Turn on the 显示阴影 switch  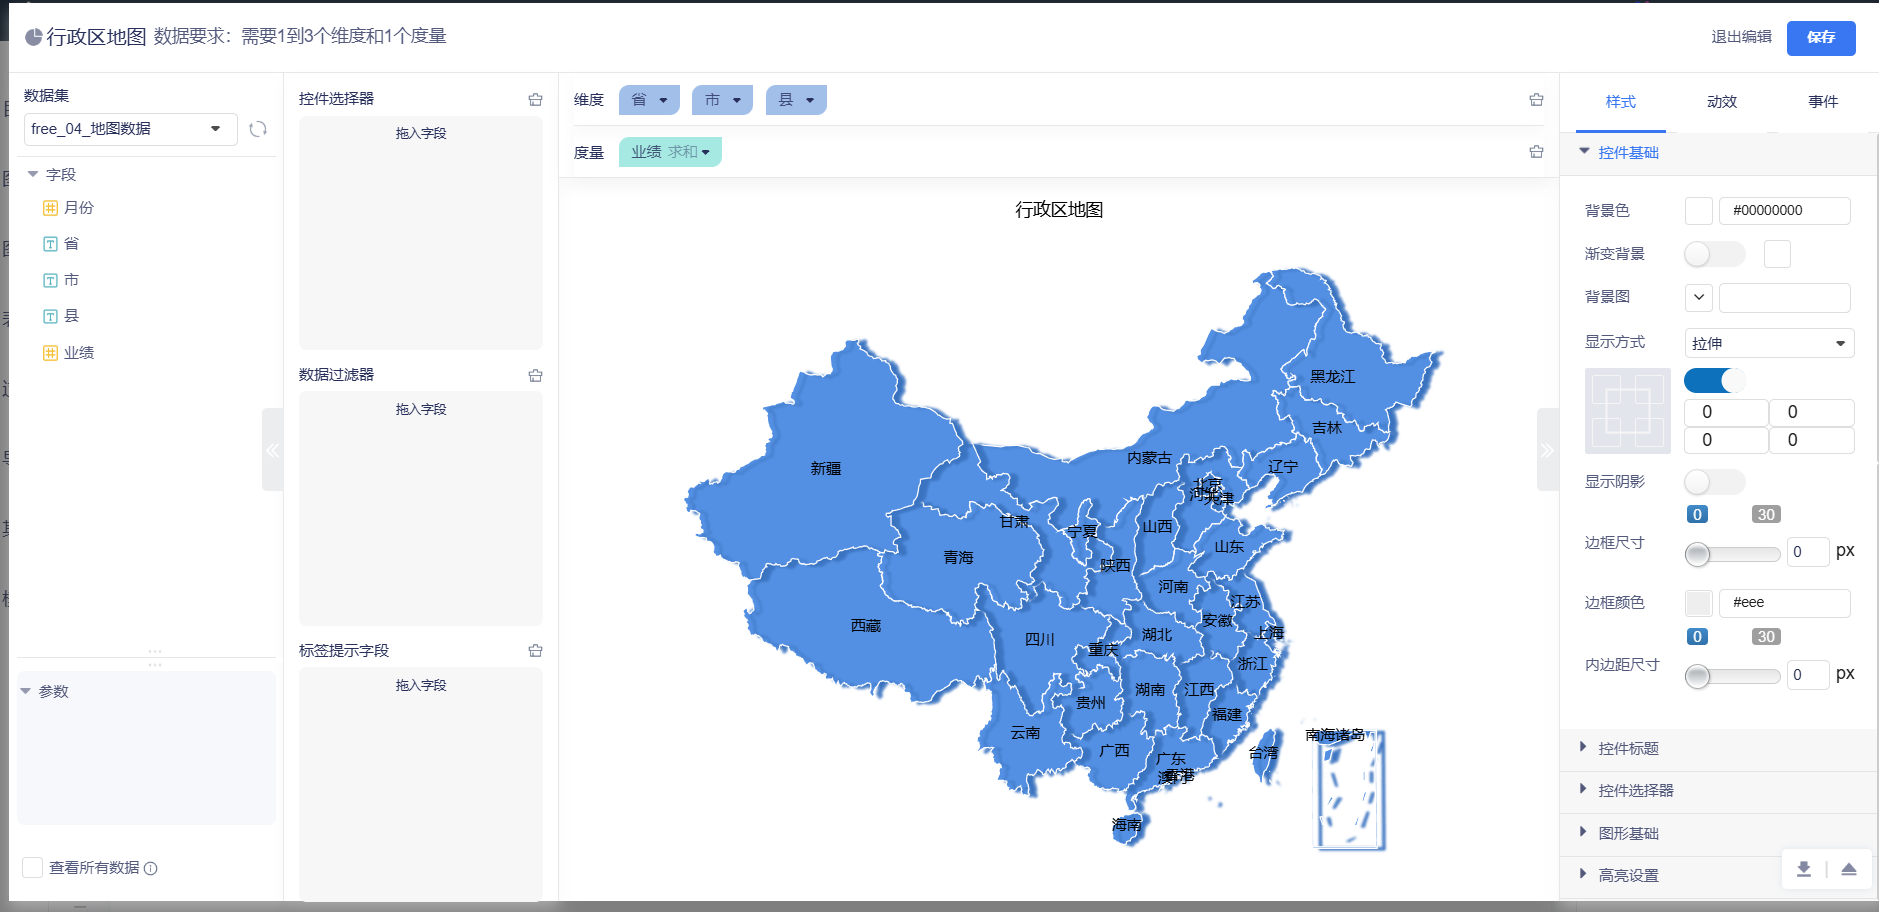tap(1713, 482)
